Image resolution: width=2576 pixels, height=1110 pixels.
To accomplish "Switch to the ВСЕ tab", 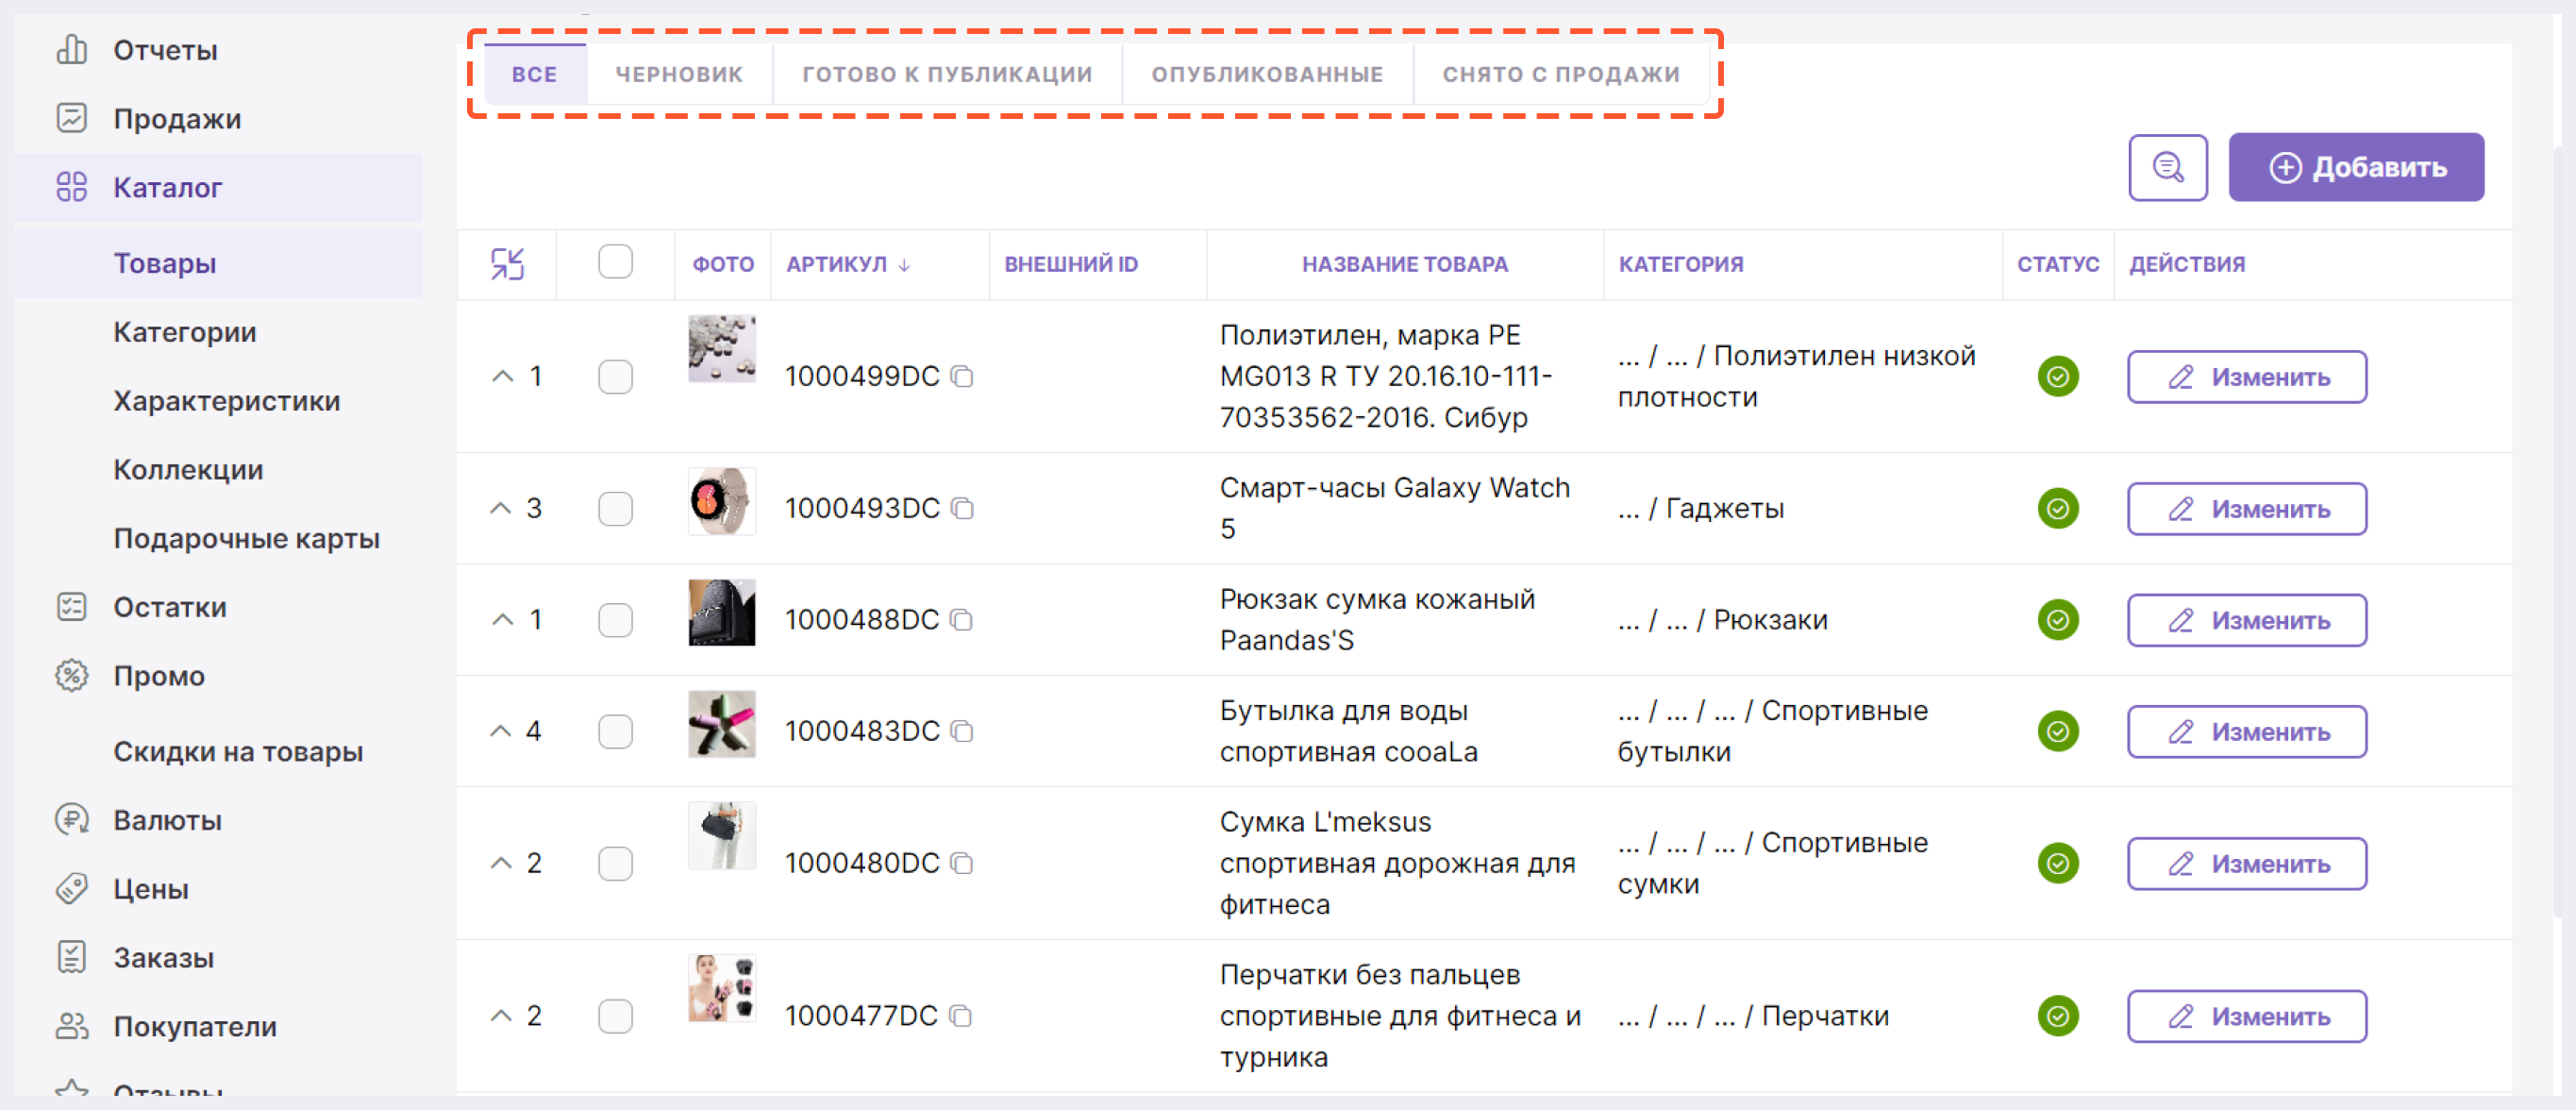I will (x=535, y=74).
